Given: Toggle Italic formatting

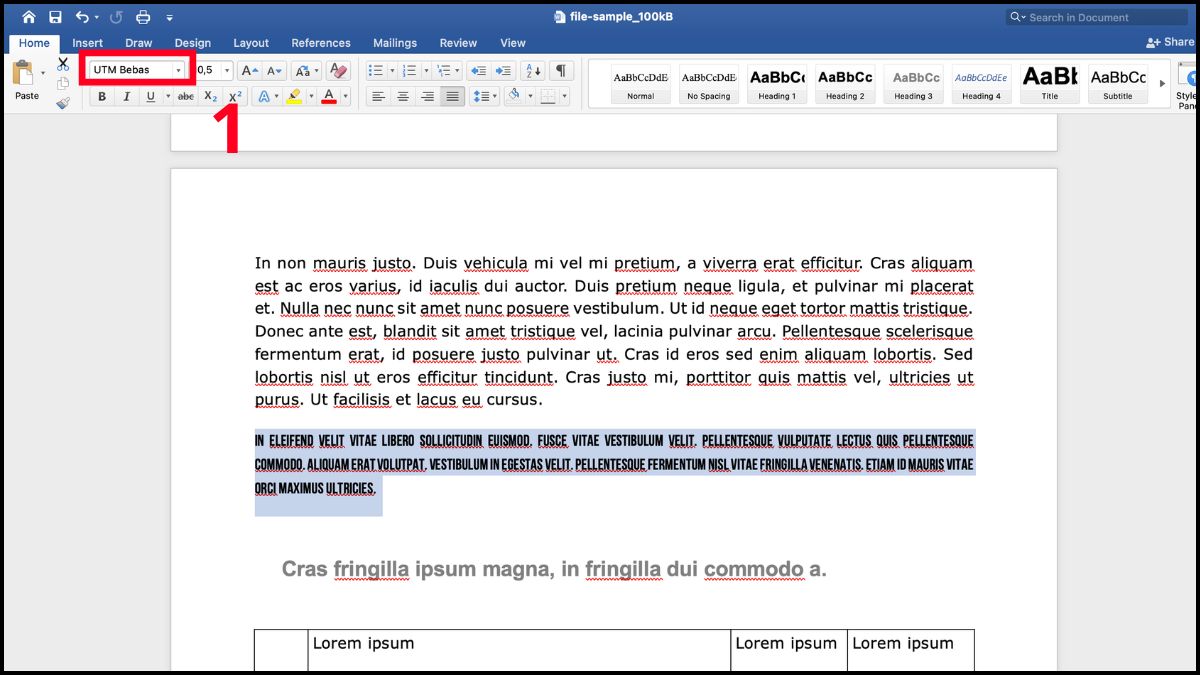Looking at the screenshot, I should [126, 97].
